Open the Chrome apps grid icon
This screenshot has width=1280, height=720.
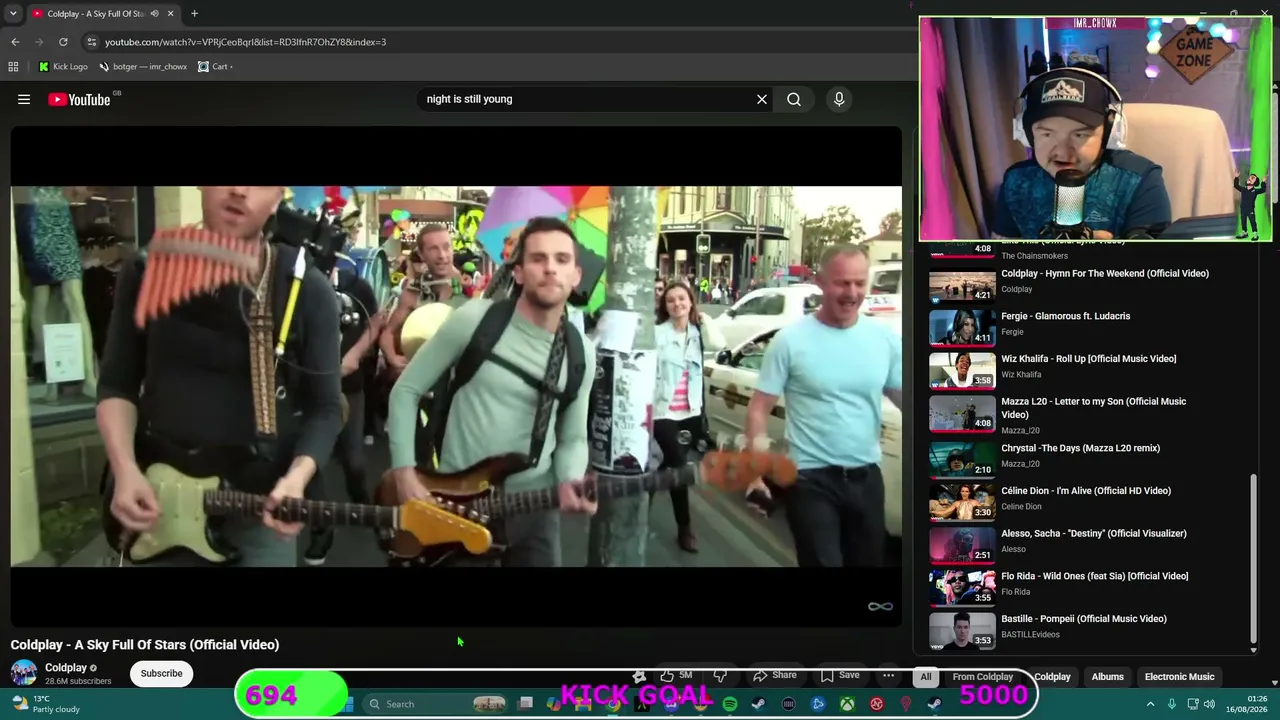[13, 67]
